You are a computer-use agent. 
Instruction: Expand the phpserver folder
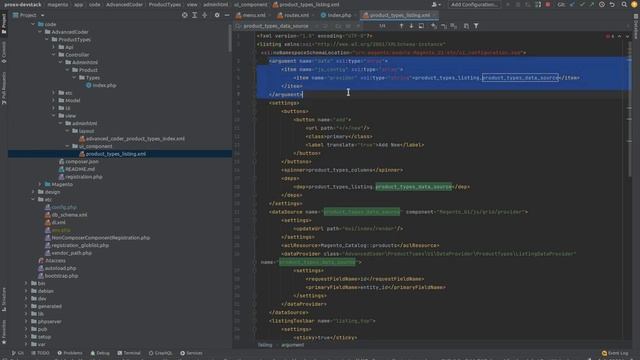click(x=26, y=322)
